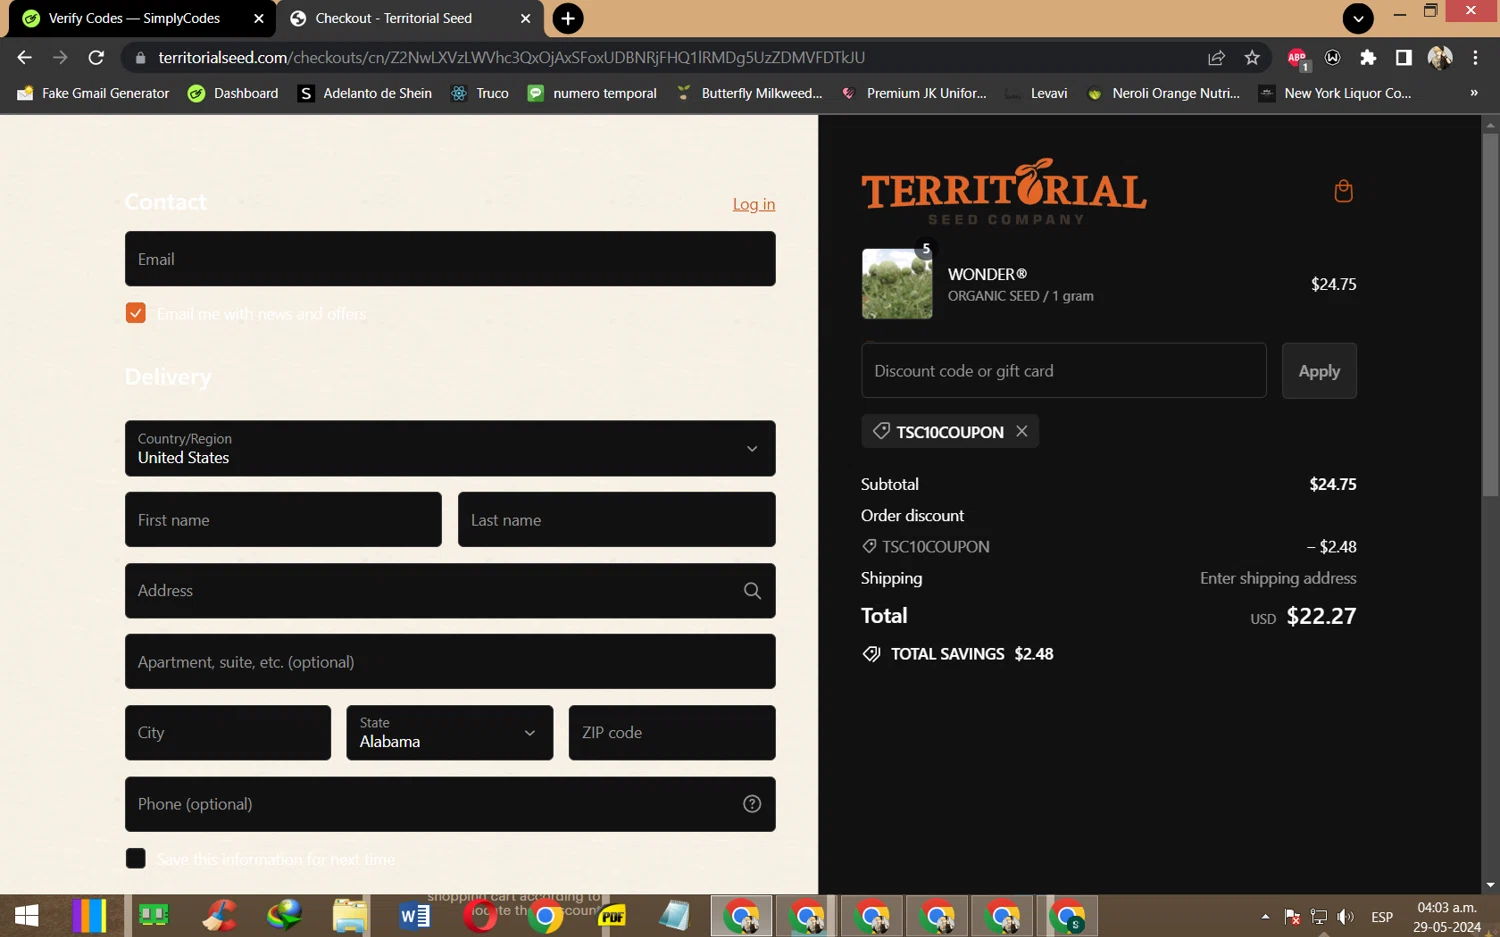Open the State dropdown showing Alabama
The height and width of the screenshot is (937, 1500).
[x=449, y=733]
